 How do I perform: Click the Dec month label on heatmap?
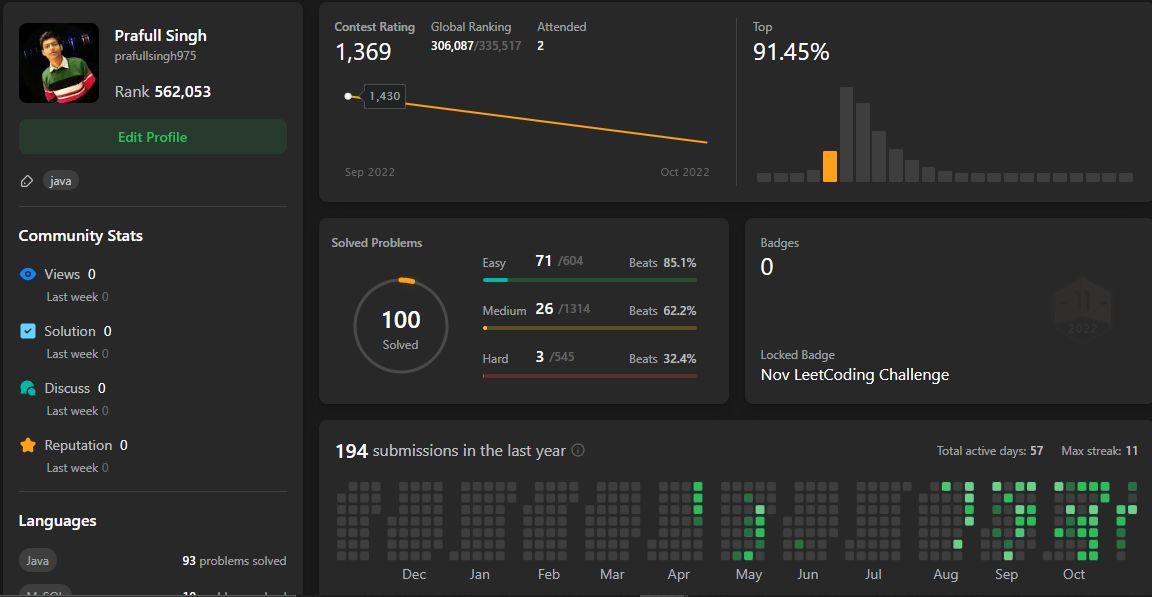pyautogui.click(x=414, y=574)
